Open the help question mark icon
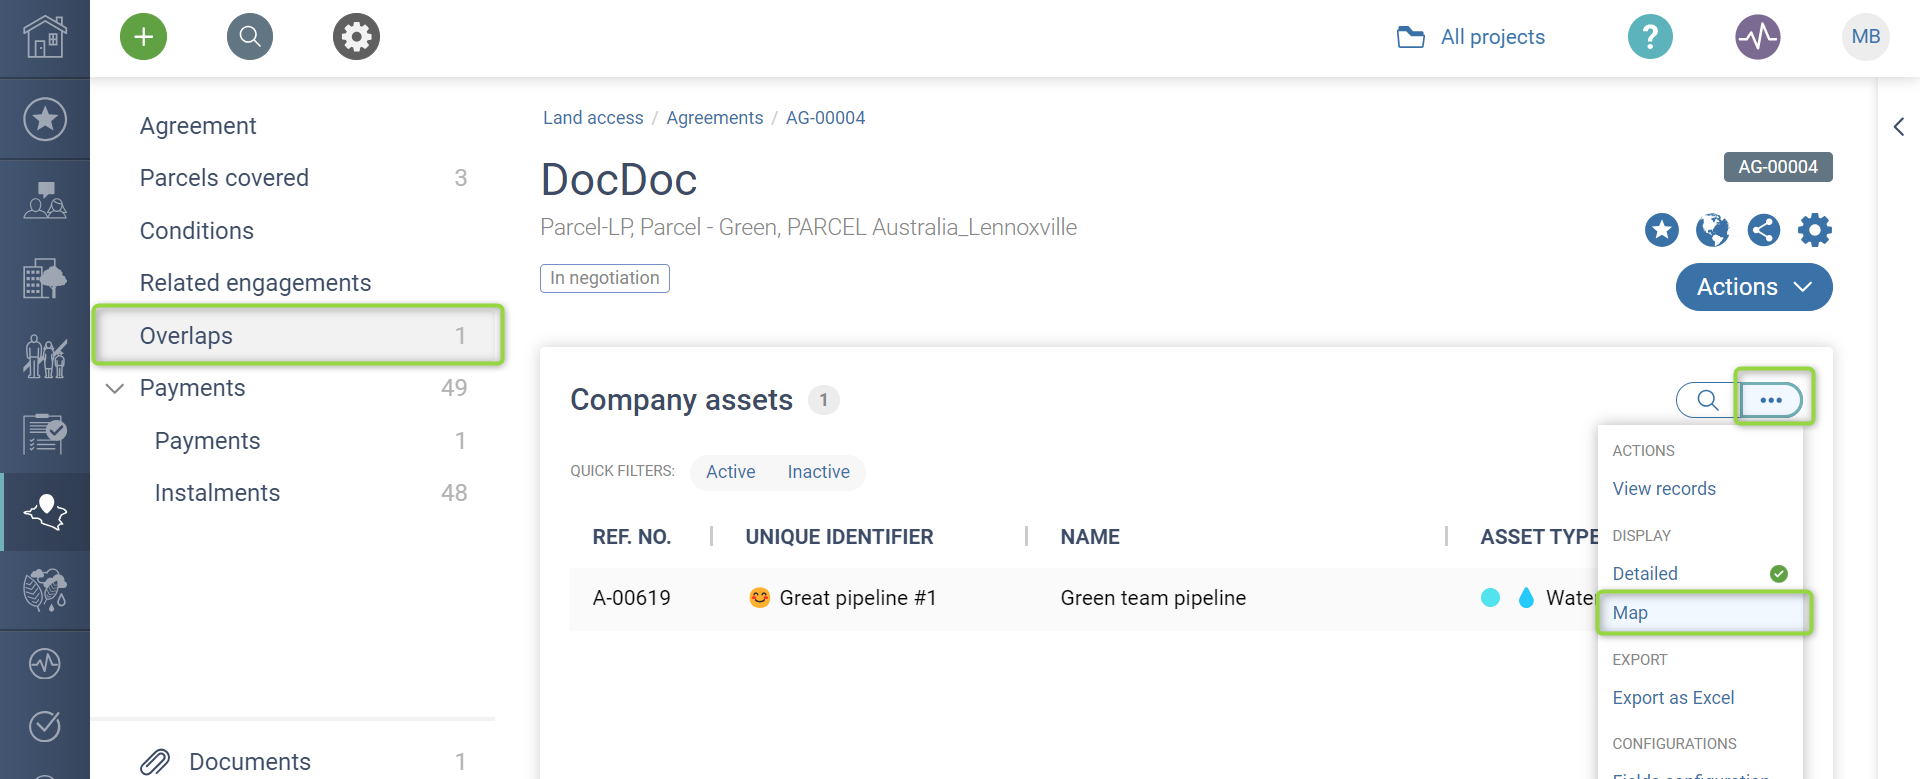1920x779 pixels. click(1650, 37)
